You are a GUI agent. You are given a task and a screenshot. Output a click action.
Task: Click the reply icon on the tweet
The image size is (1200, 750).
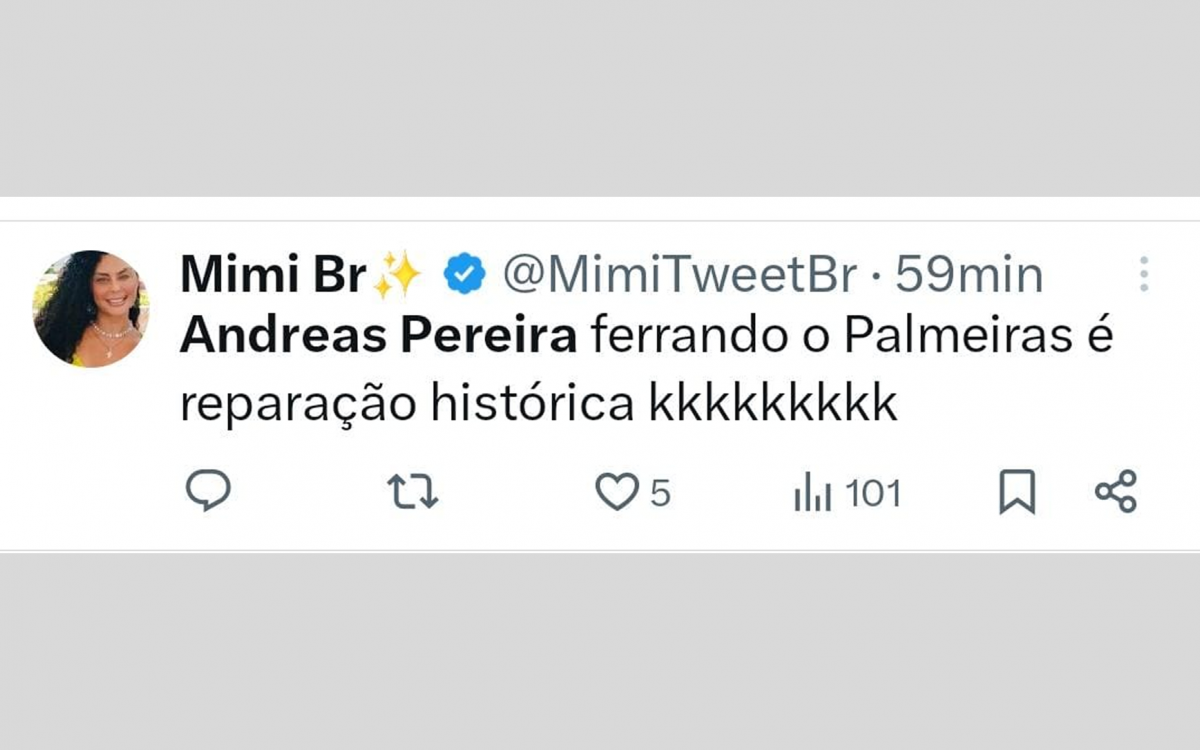[209, 490]
